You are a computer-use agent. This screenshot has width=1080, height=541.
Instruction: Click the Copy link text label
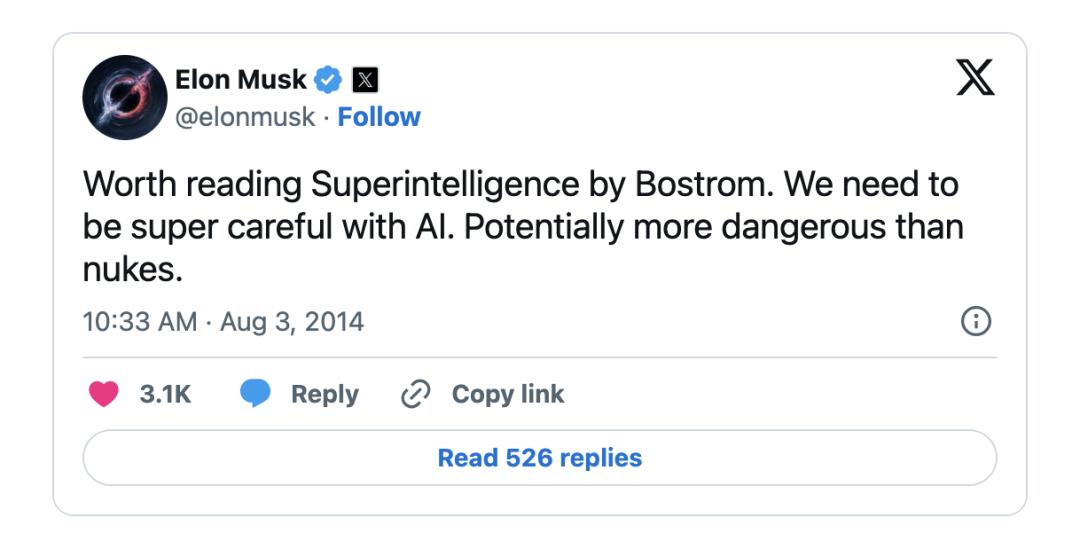coord(508,394)
